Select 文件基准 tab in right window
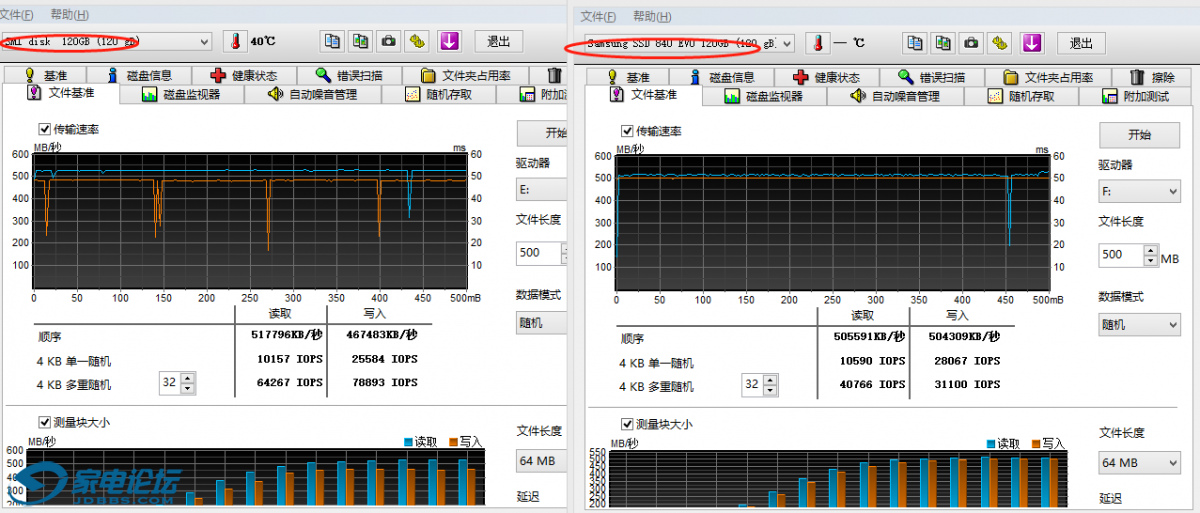 click(x=643, y=95)
